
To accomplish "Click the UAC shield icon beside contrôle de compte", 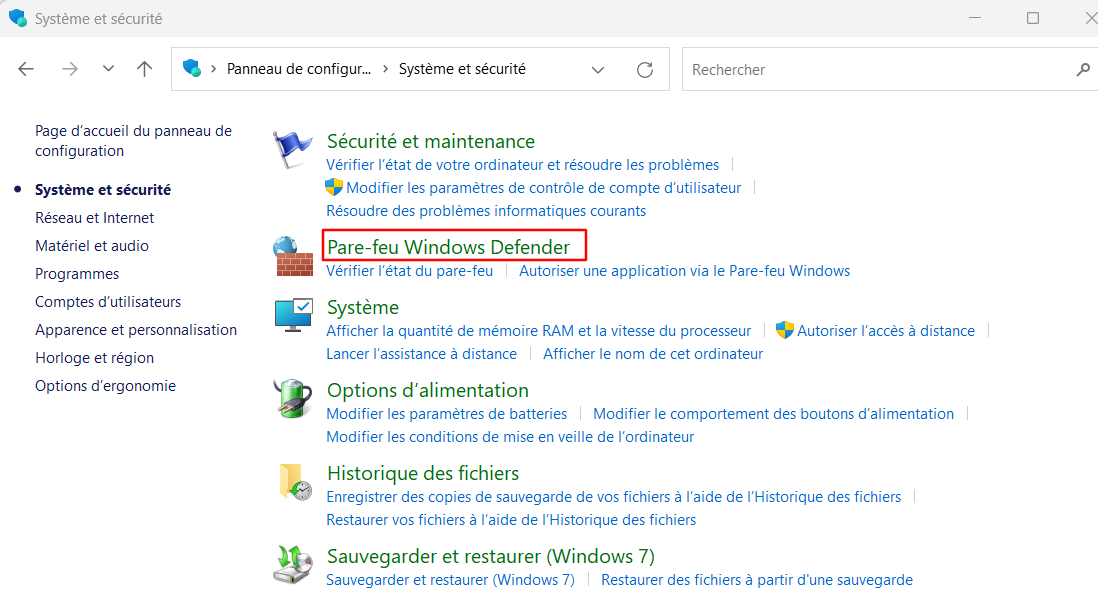I will (333, 187).
